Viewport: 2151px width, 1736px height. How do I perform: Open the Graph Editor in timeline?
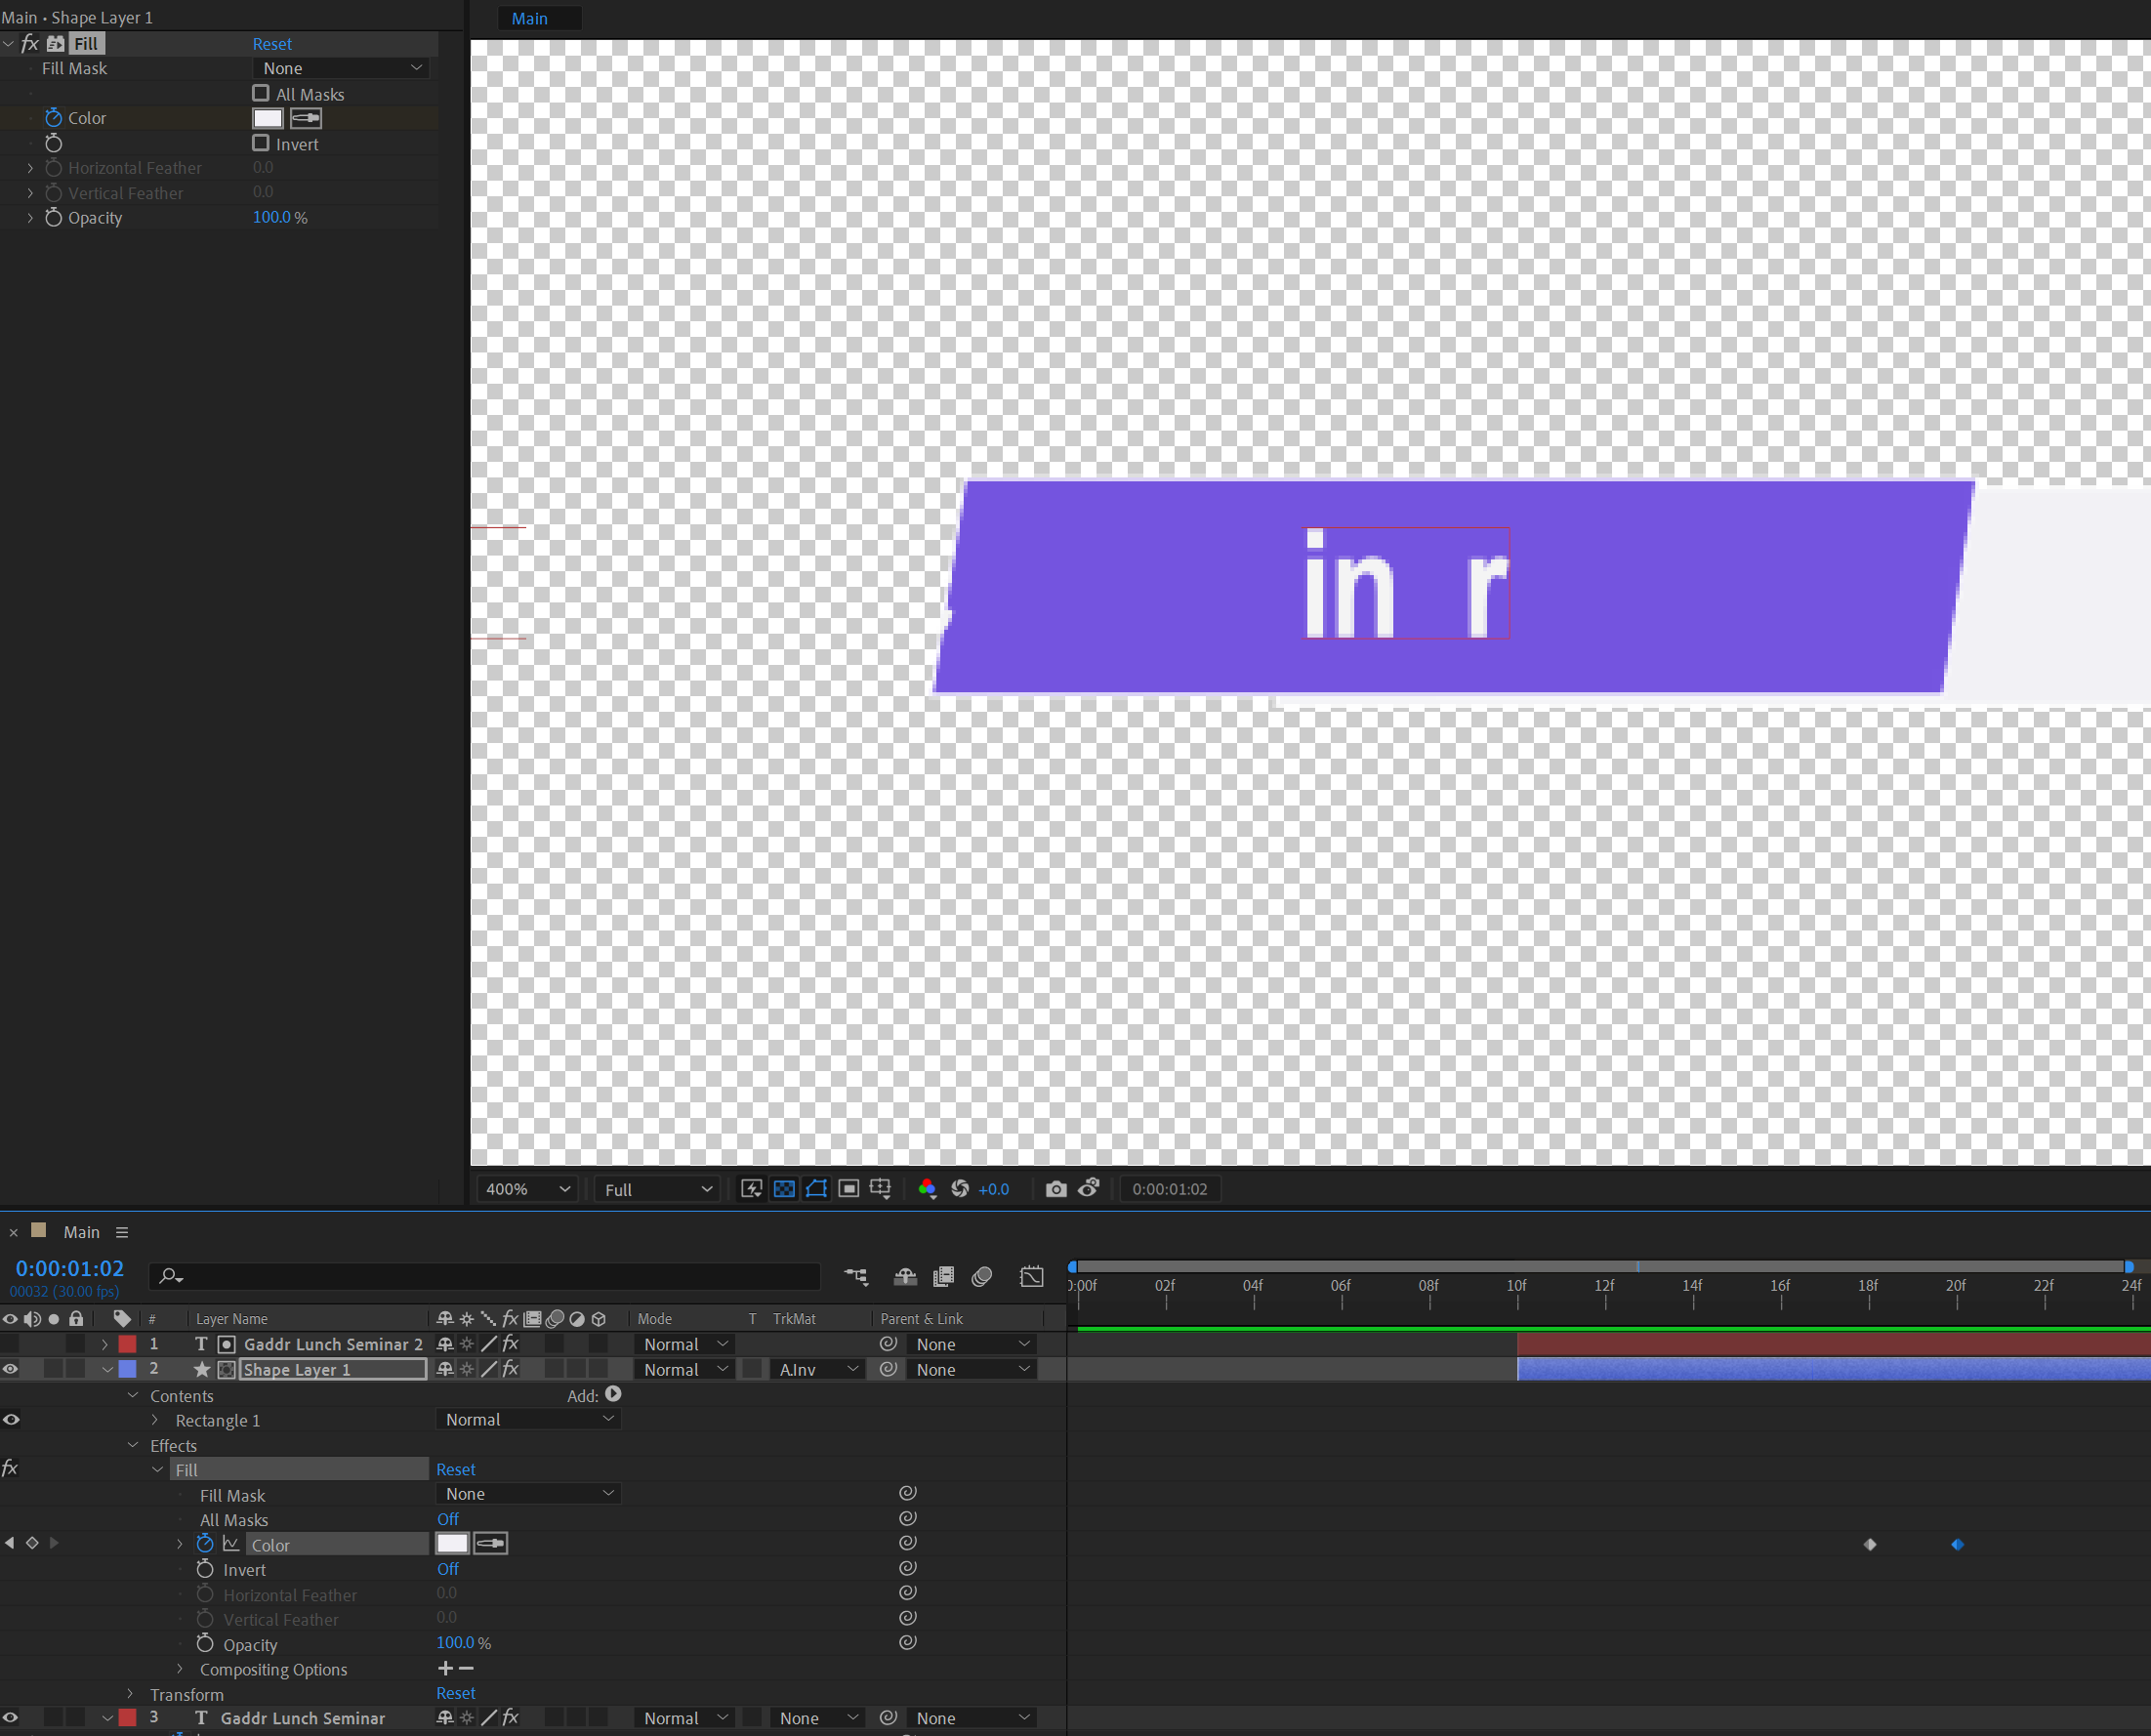click(1031, 1277)
